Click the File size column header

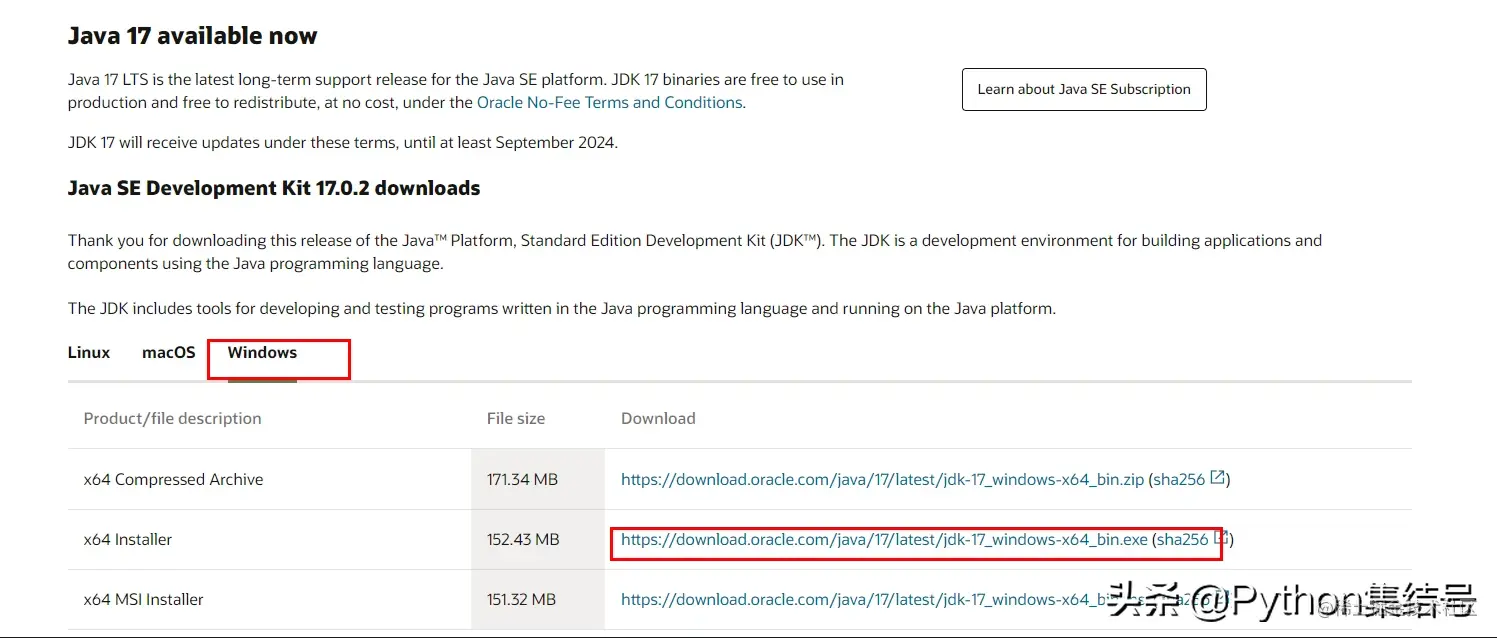coord(515,418)
